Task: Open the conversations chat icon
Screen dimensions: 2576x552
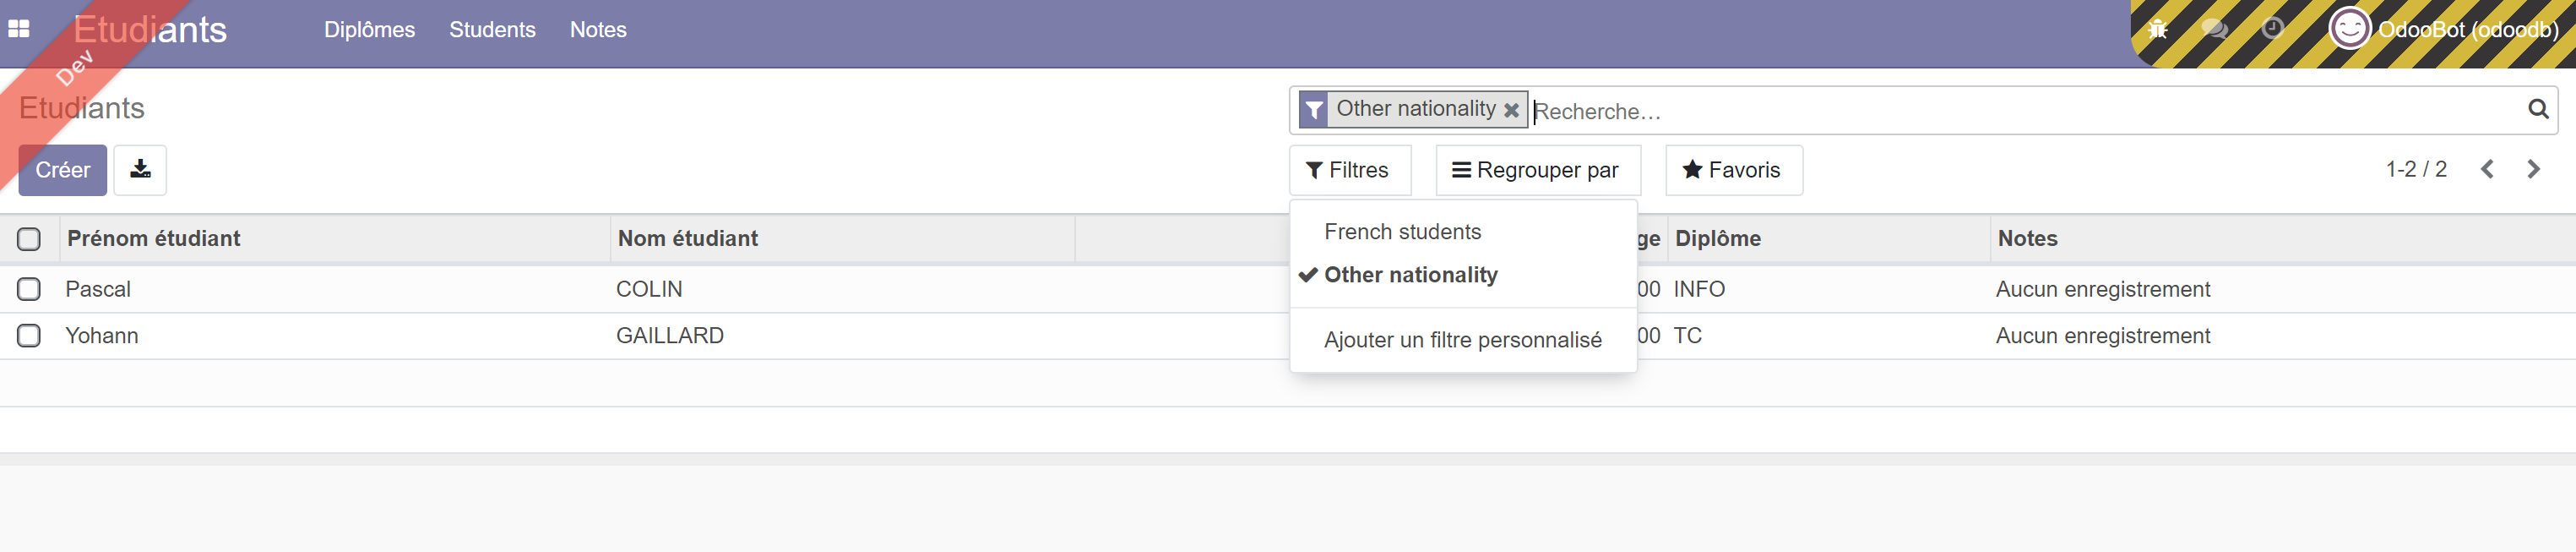Action: coord(2214,29)
